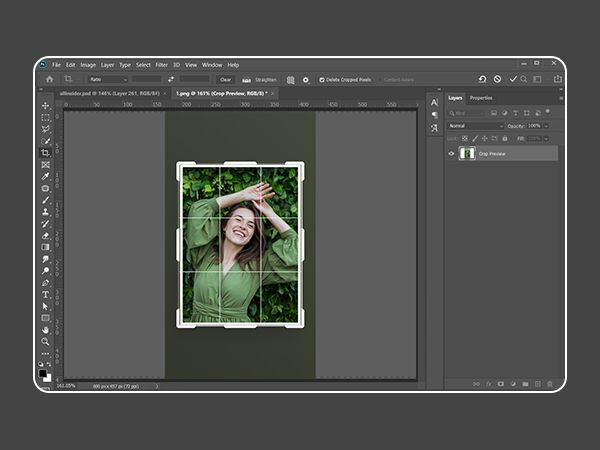Open the Edit Toolbar three-dots menu
This screenshot has width=600, height=450.
[x=46, y=354]
